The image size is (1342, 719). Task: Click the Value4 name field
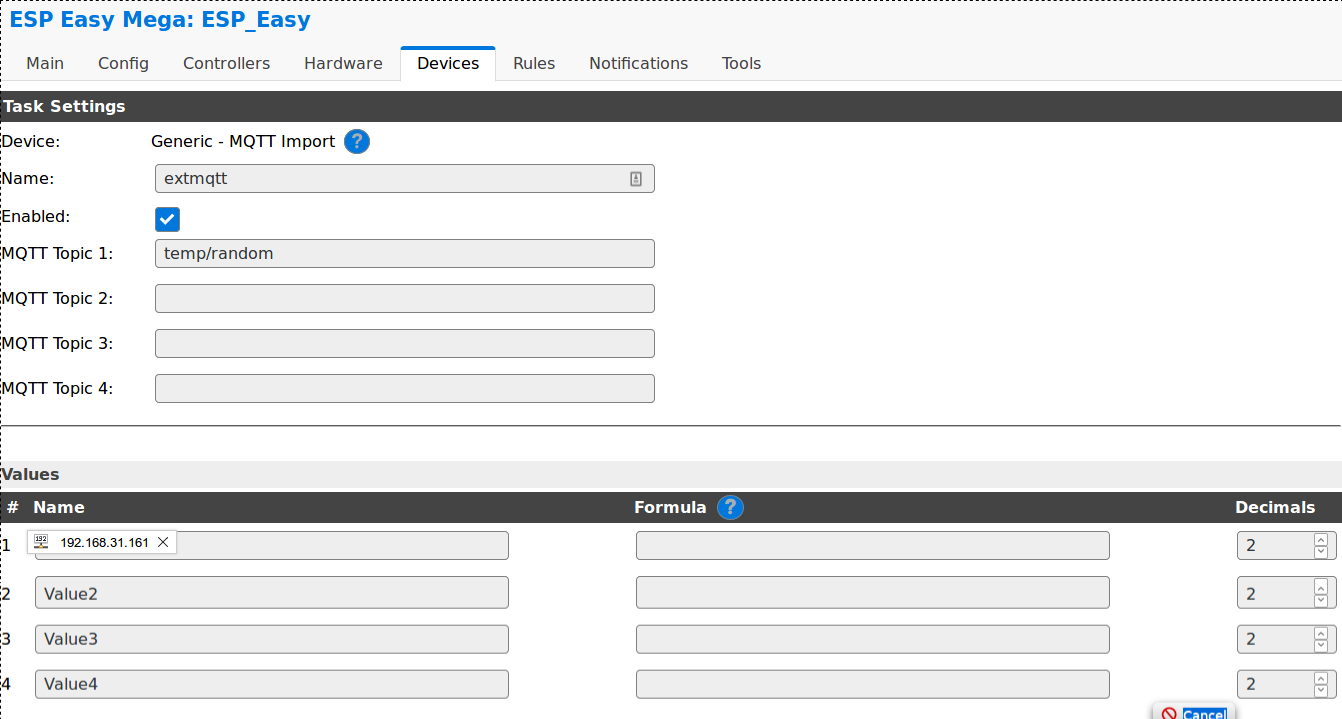[272, 684]
